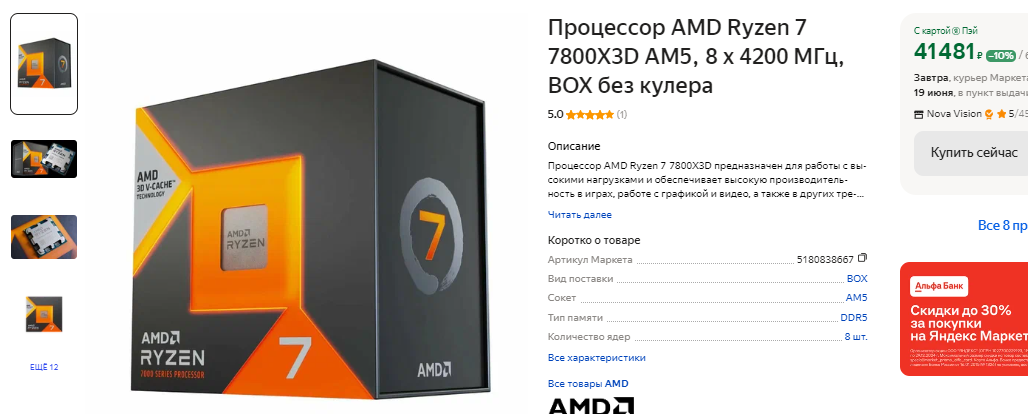Image resolution: width=1028 pixels, height=414 pixels.
Task: Open the Все товары AMD link
Action: coord(588,384)
